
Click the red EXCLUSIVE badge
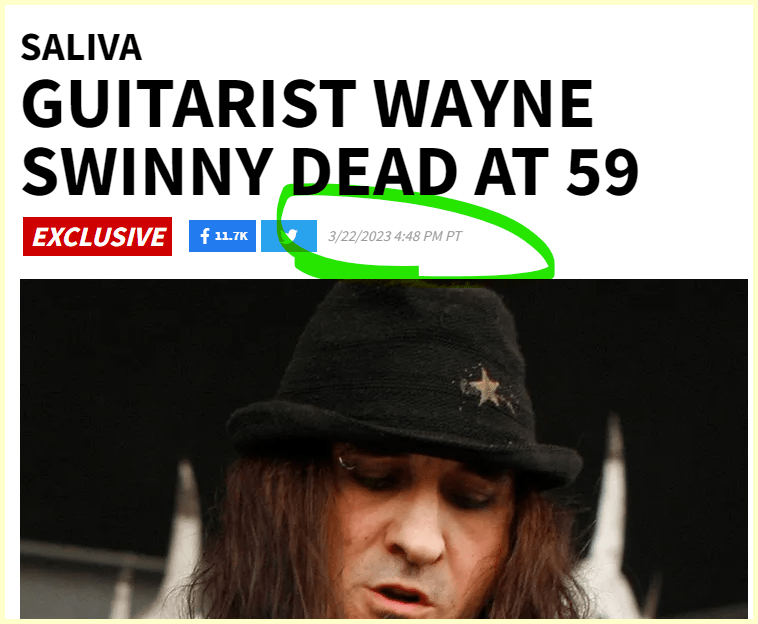[98, 236]
